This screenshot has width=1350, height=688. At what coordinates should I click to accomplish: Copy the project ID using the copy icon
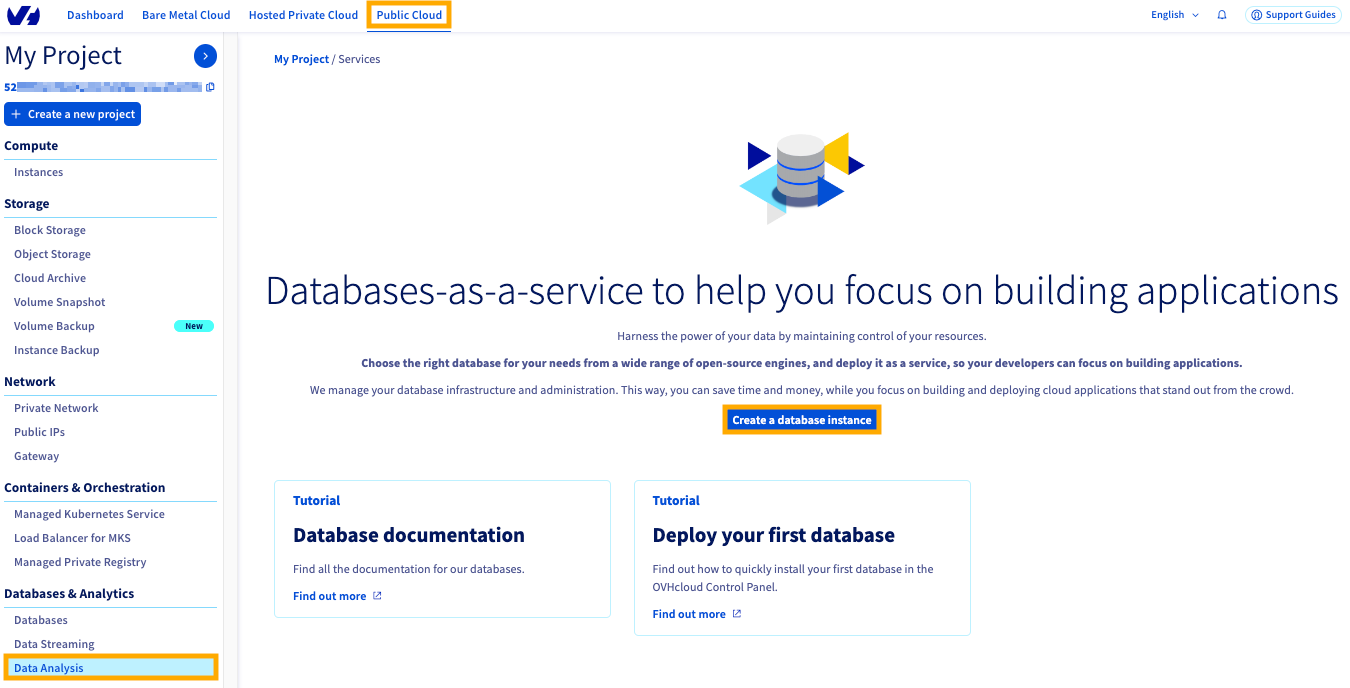[209, 87]
